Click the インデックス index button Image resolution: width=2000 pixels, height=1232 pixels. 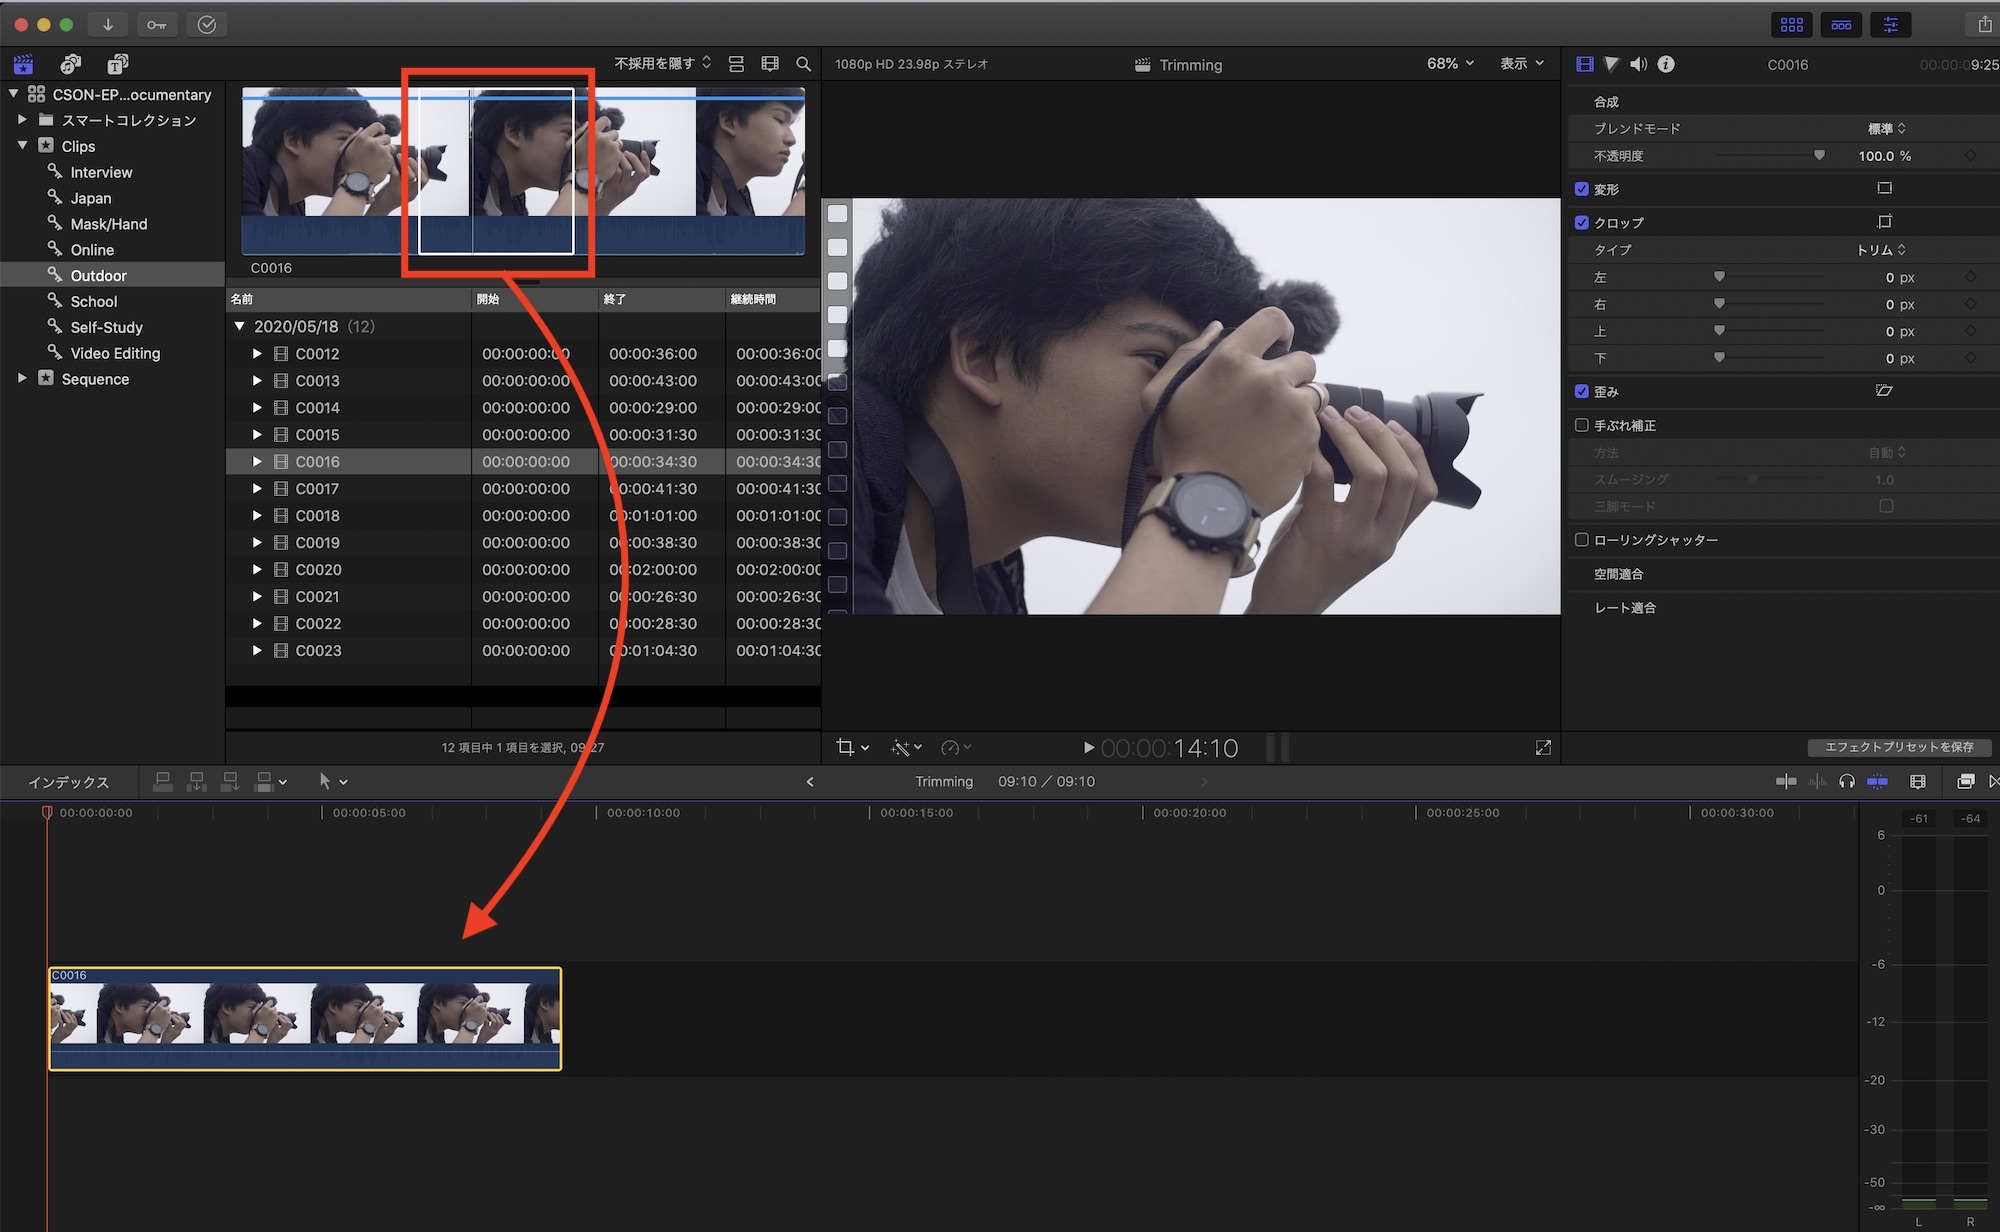click(x=68, y=782)
